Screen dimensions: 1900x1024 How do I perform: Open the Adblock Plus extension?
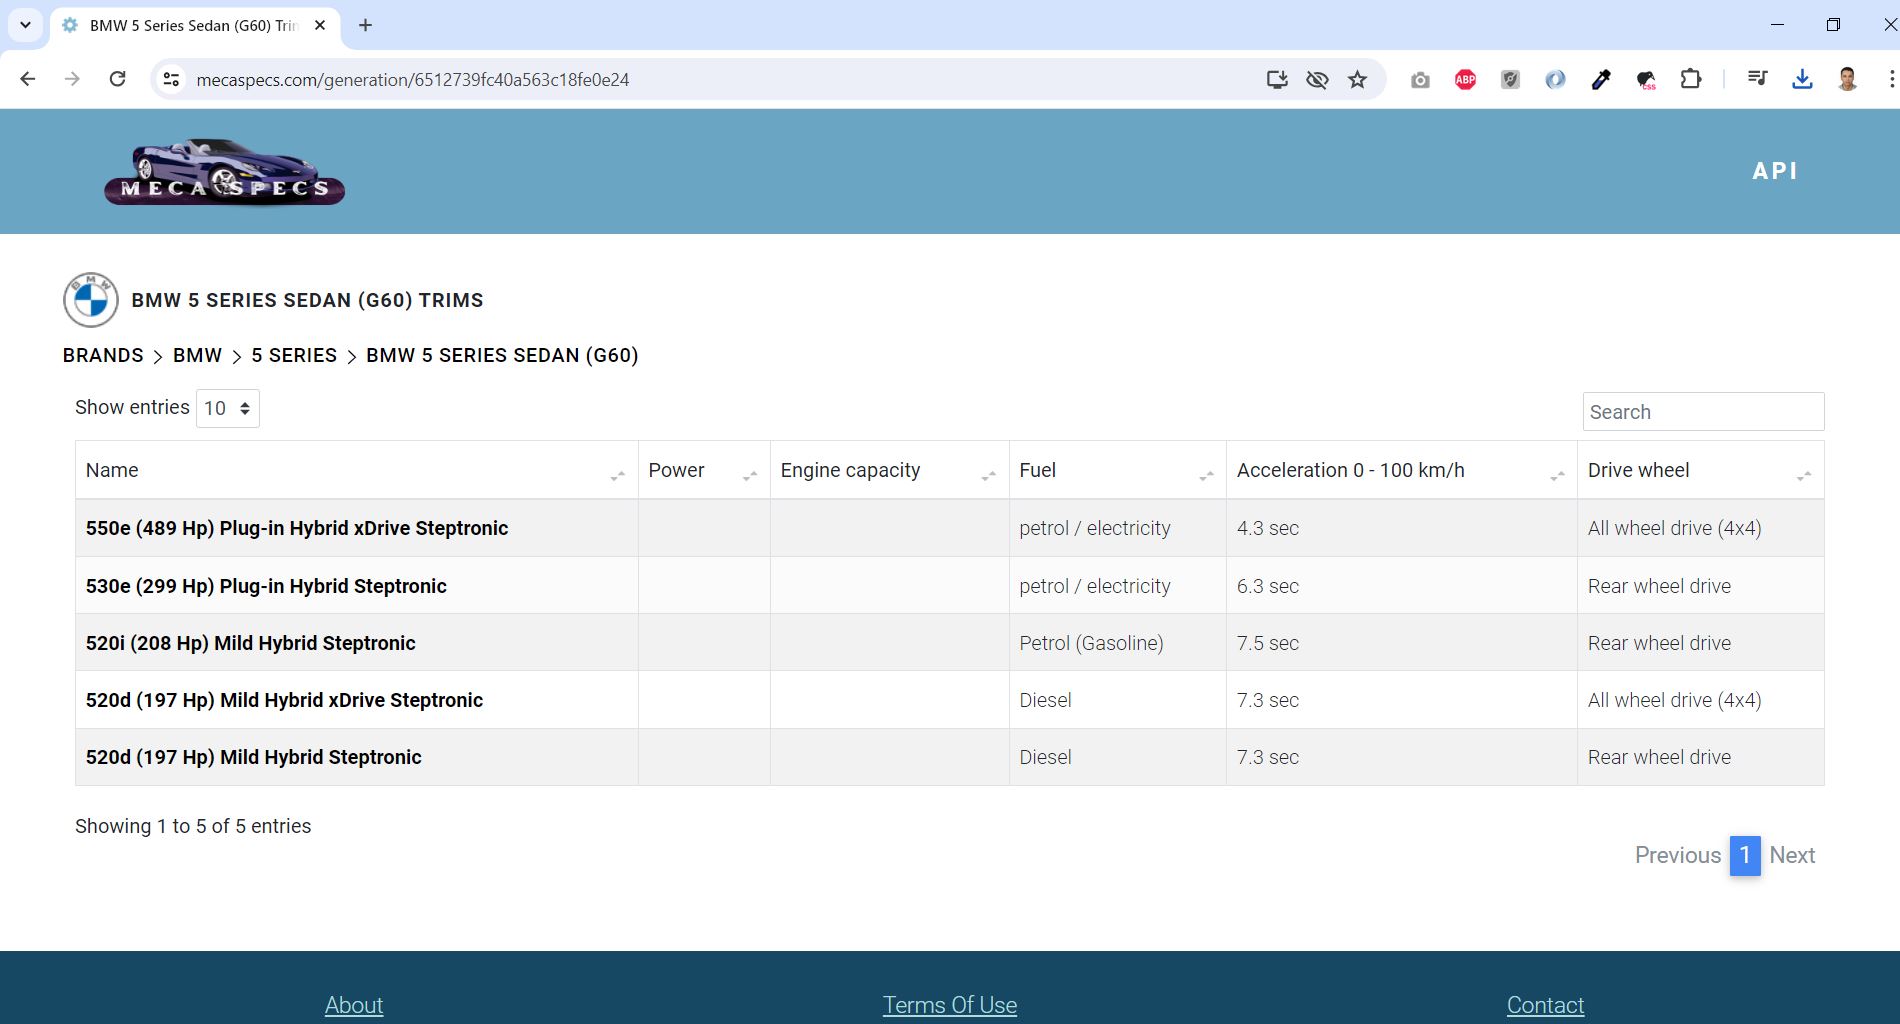point(1465,80)
